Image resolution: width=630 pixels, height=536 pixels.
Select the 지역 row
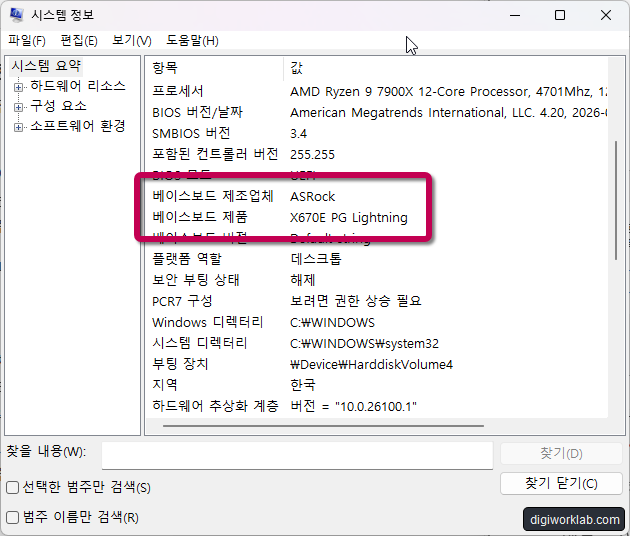(164, 385)
